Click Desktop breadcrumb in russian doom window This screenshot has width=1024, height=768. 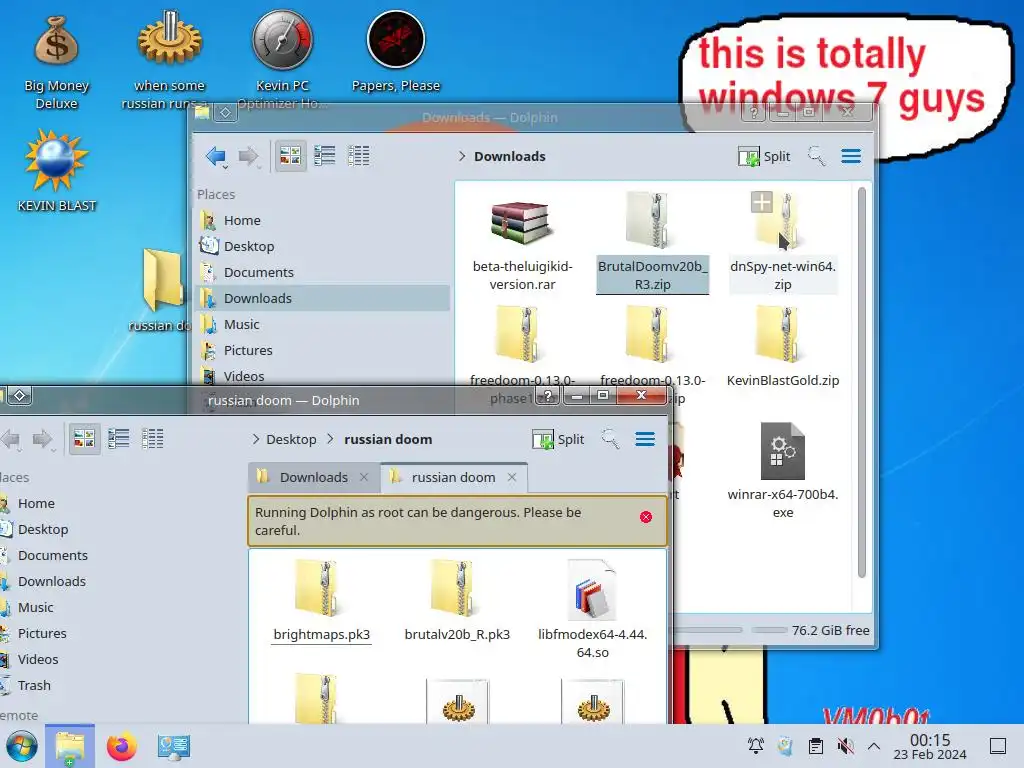pos(291,440)
